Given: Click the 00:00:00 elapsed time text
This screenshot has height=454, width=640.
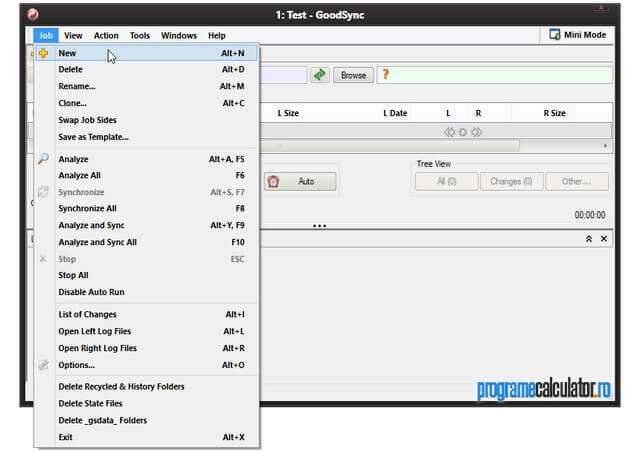Looking at the screenshot, I should [x=590, y=215].
